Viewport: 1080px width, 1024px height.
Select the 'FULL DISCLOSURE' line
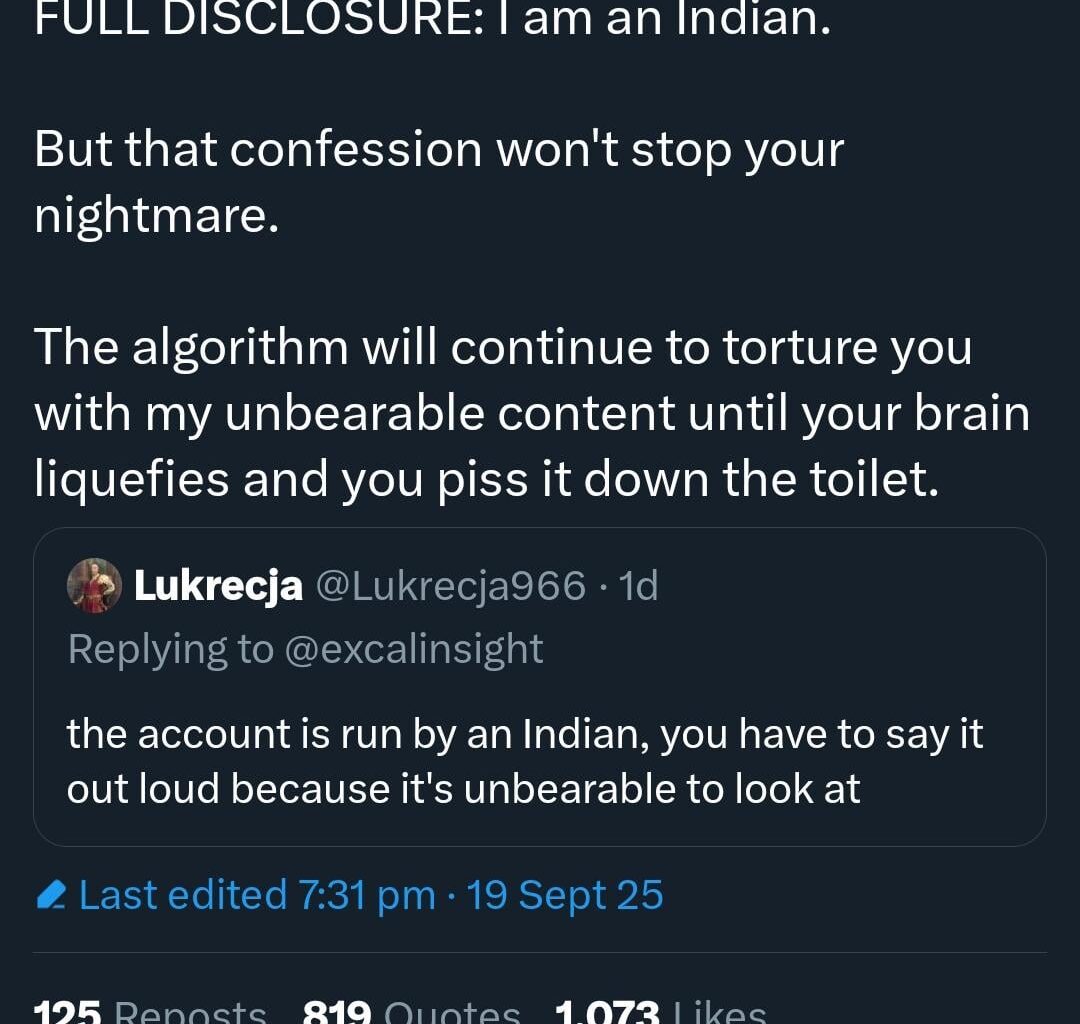[x=432, y=18]
